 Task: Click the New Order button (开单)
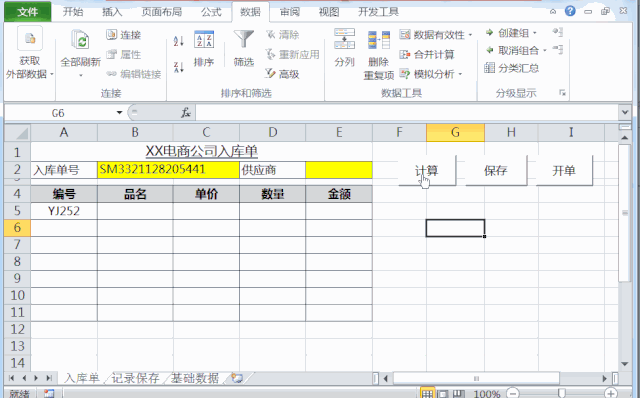click(x=564, y=171)
